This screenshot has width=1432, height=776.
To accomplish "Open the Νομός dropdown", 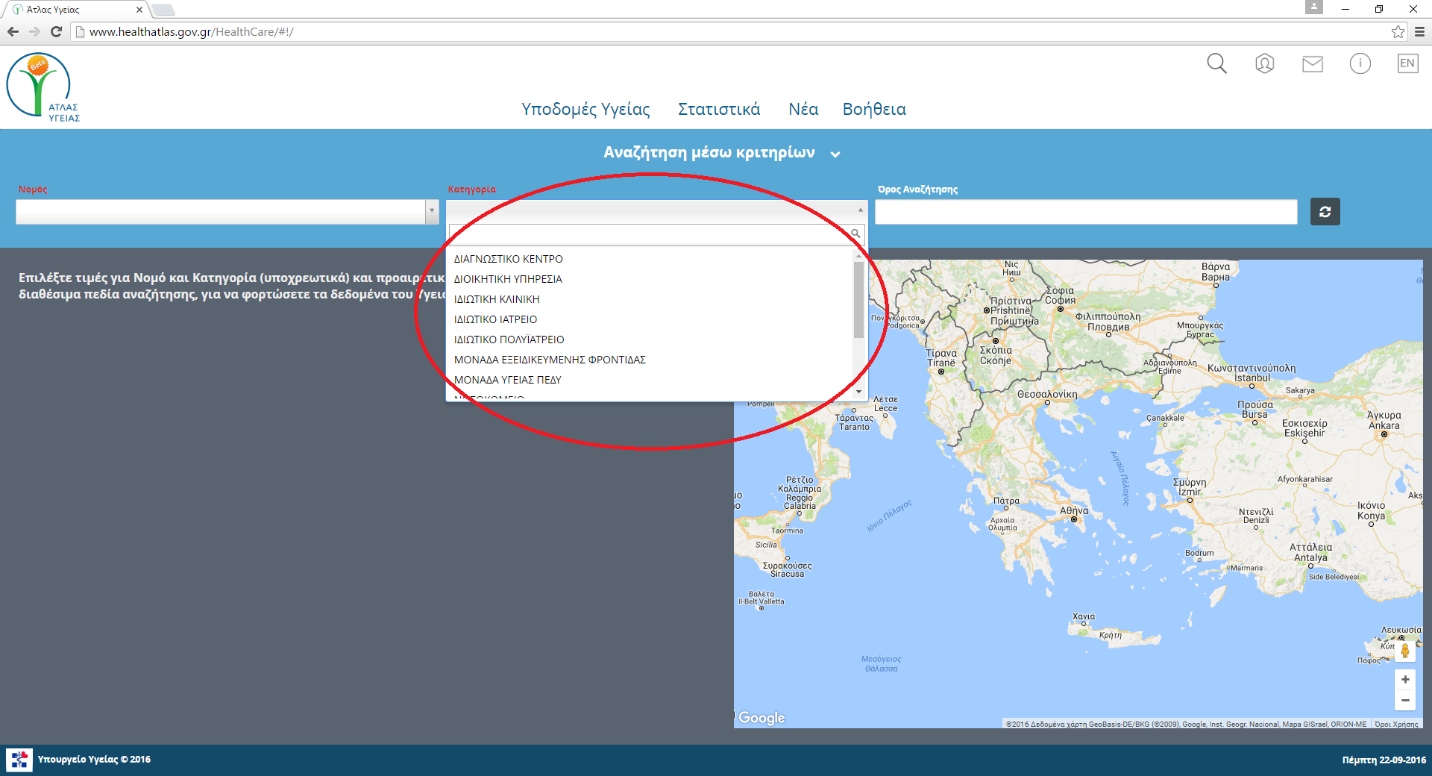I will pos(227,211).
